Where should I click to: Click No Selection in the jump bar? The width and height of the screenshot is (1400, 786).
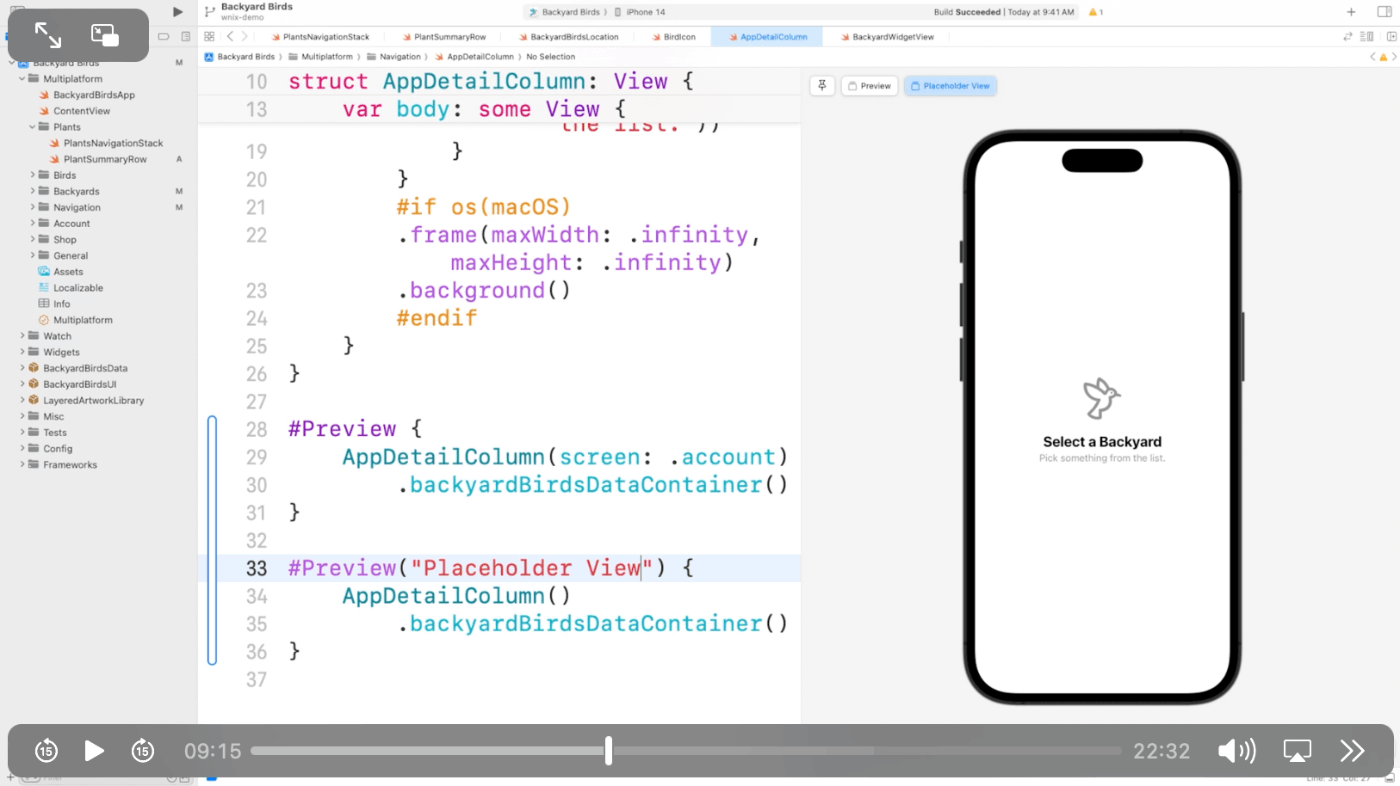point(551,57)
